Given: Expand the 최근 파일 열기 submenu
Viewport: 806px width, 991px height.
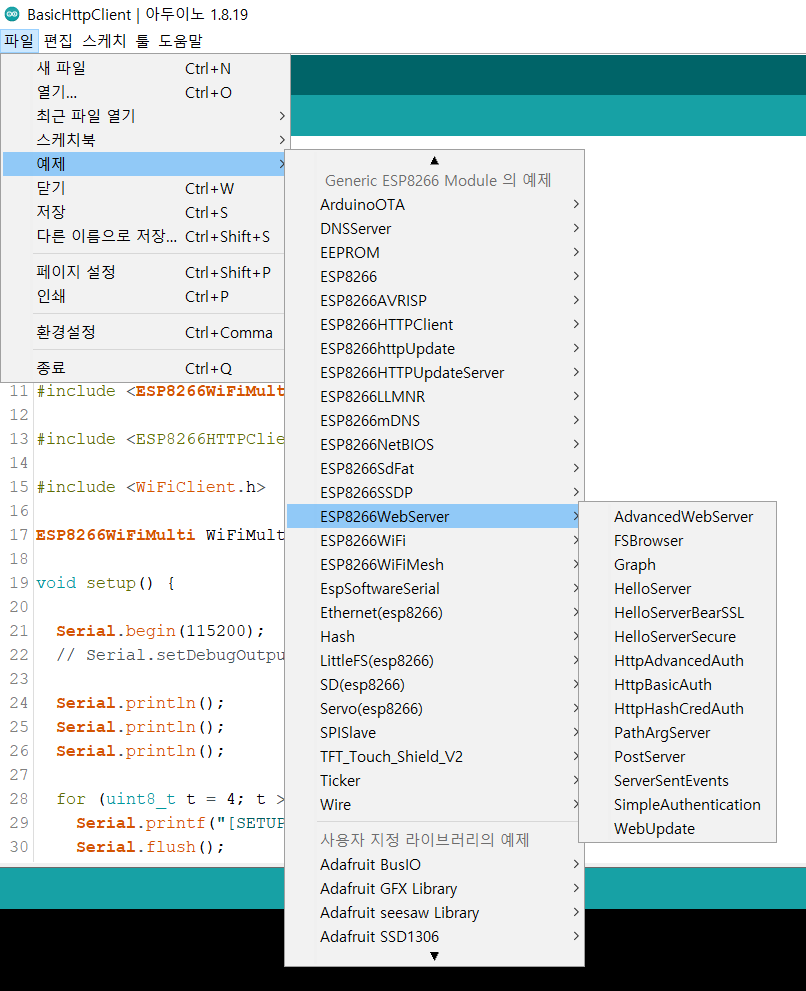Looking at the screenshot, I should [145, 116].
